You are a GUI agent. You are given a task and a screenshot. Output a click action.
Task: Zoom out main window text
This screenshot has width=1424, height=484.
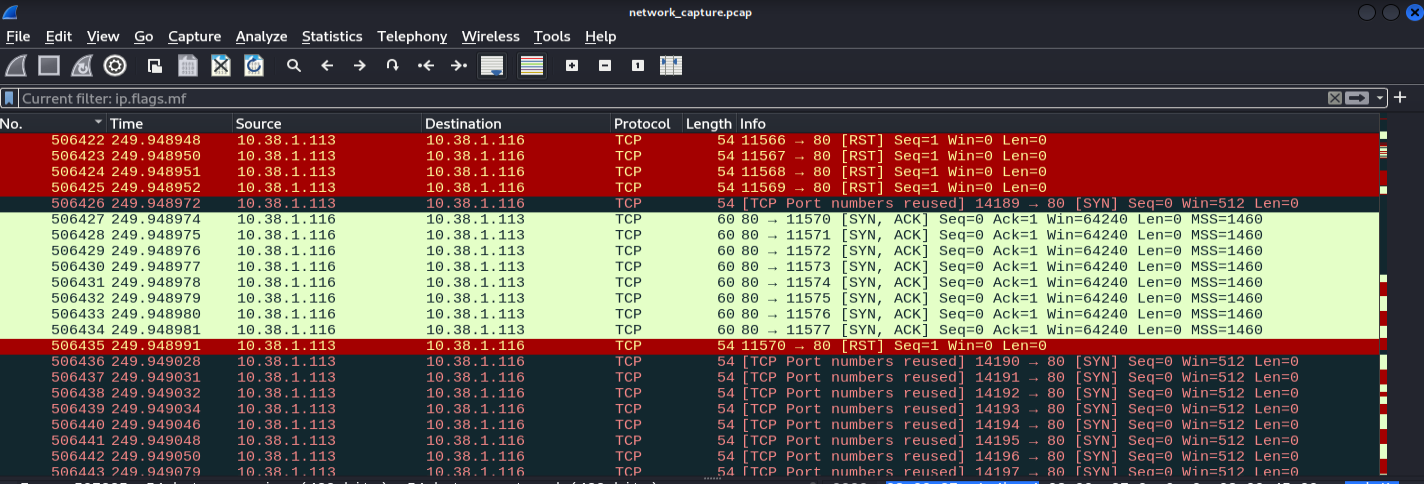click(x=605, y=66)
